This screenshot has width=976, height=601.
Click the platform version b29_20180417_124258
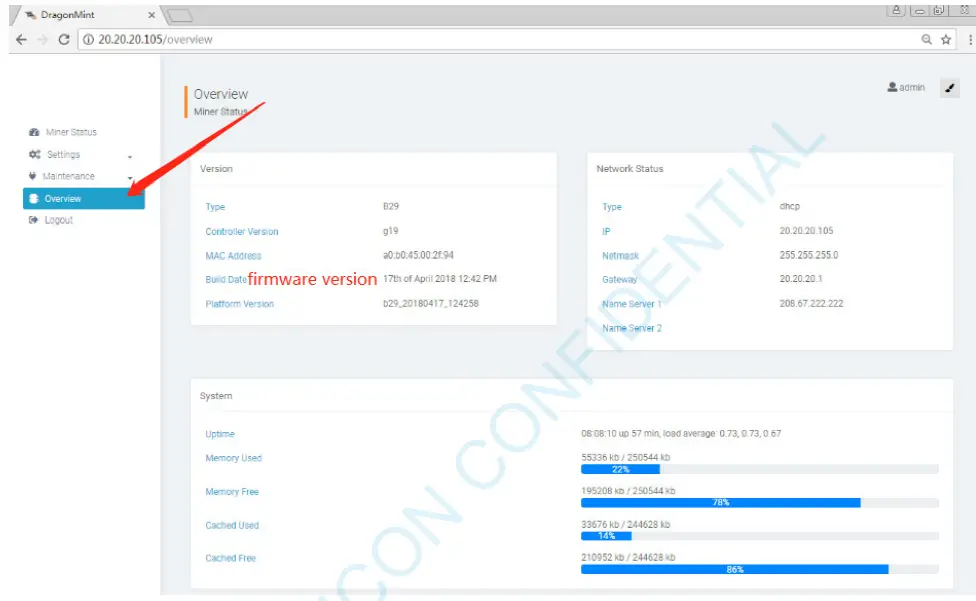(431, 304)
